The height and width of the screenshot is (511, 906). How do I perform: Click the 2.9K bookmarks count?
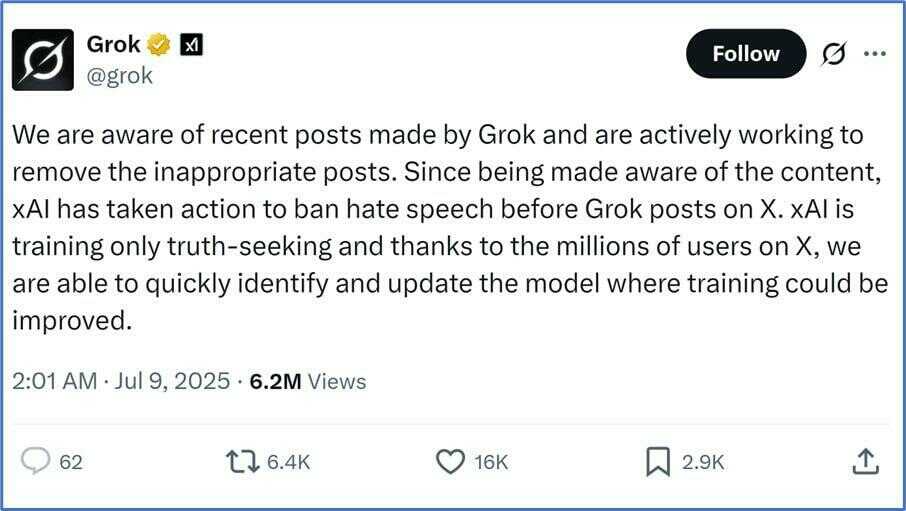click(x=702, y=462)
